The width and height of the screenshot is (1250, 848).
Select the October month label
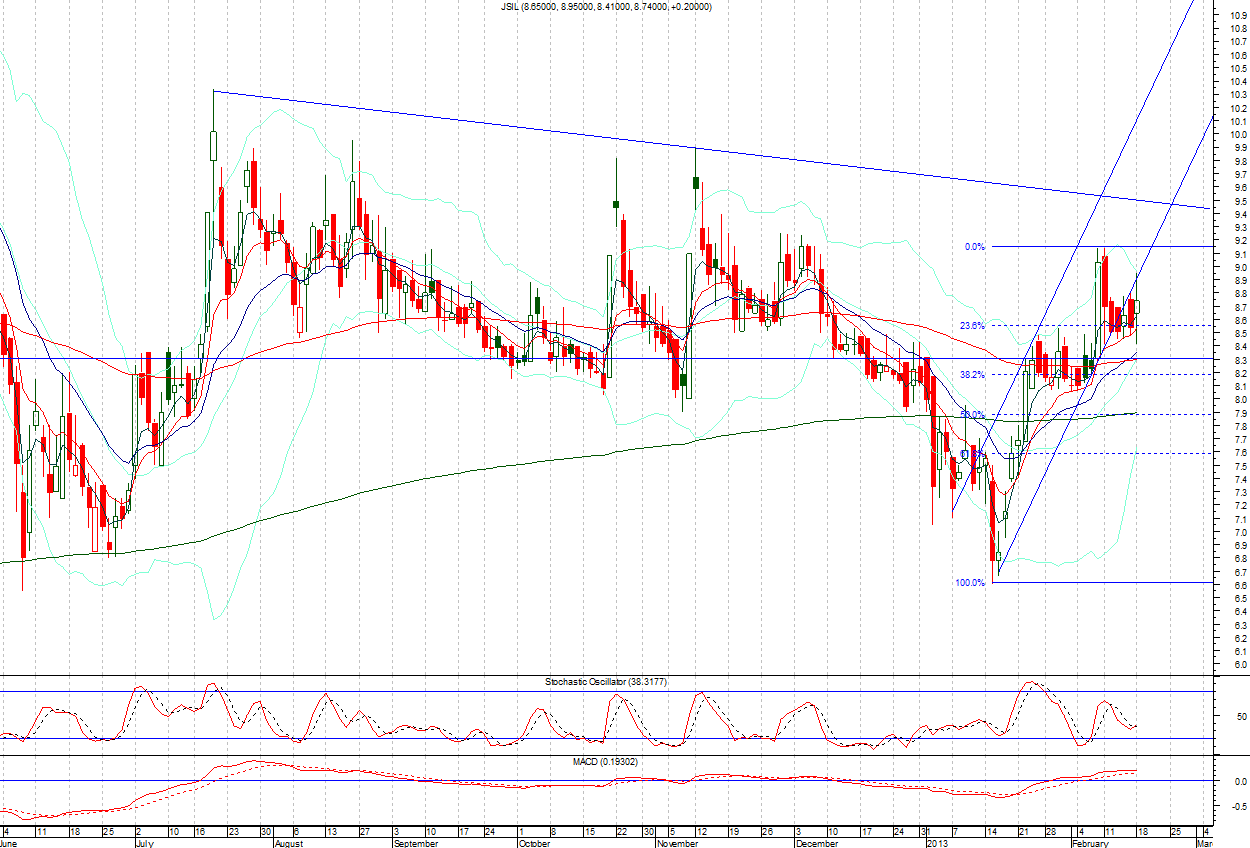pyautogui.click(x=535, y=843)
